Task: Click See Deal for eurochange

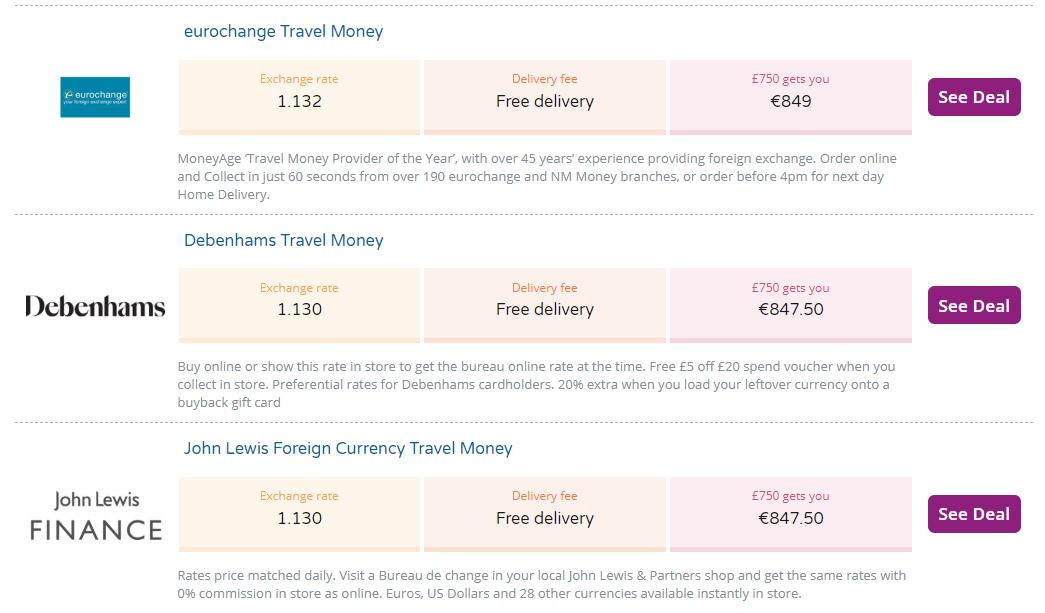Action: [x=973, y=97]
